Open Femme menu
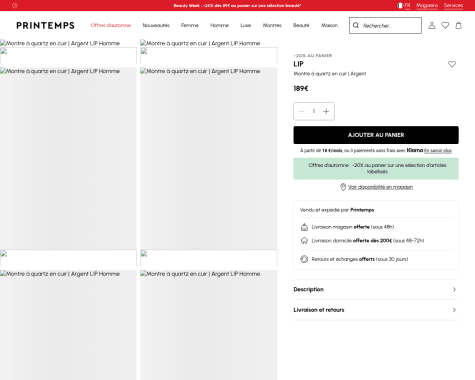Screen dimensions: 475x380 click(190, 25)
